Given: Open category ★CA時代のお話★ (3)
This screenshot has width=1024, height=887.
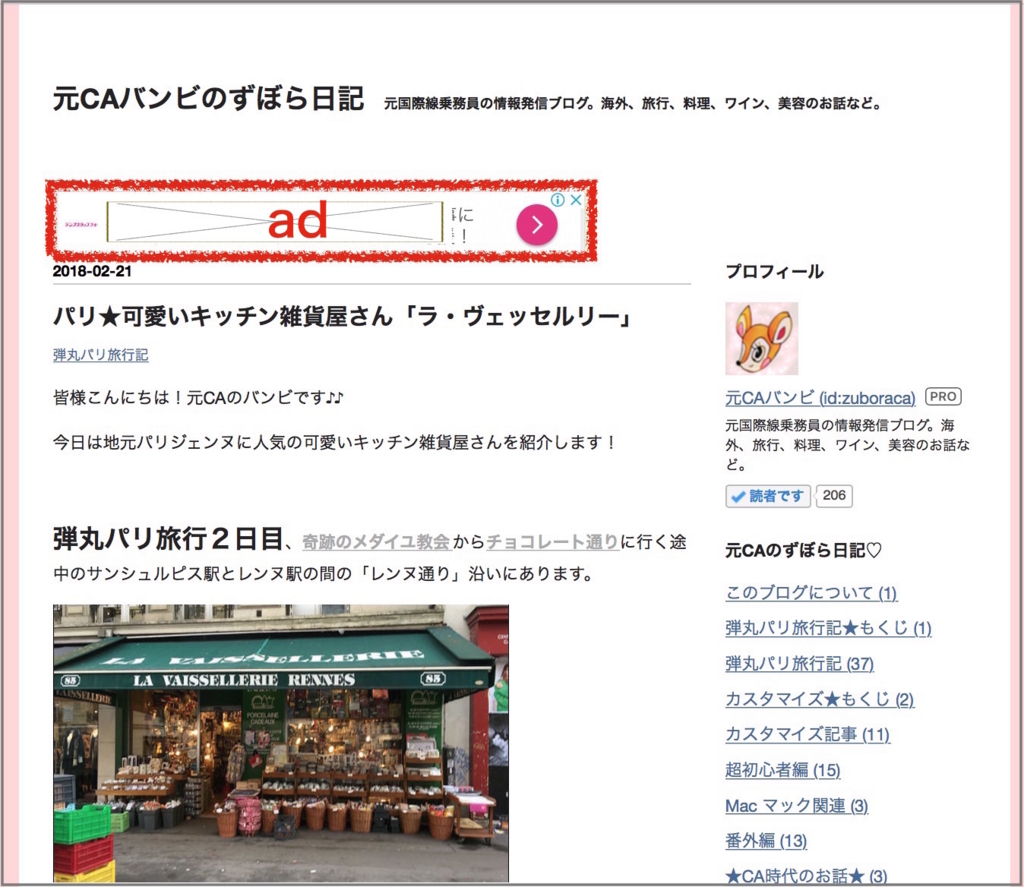Looking at the screenshot, I should pyautogui.click(x=807, y=876).
